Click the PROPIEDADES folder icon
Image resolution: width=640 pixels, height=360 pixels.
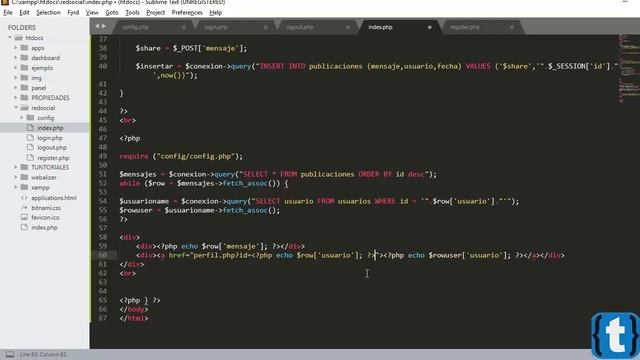tap(24, 98)
